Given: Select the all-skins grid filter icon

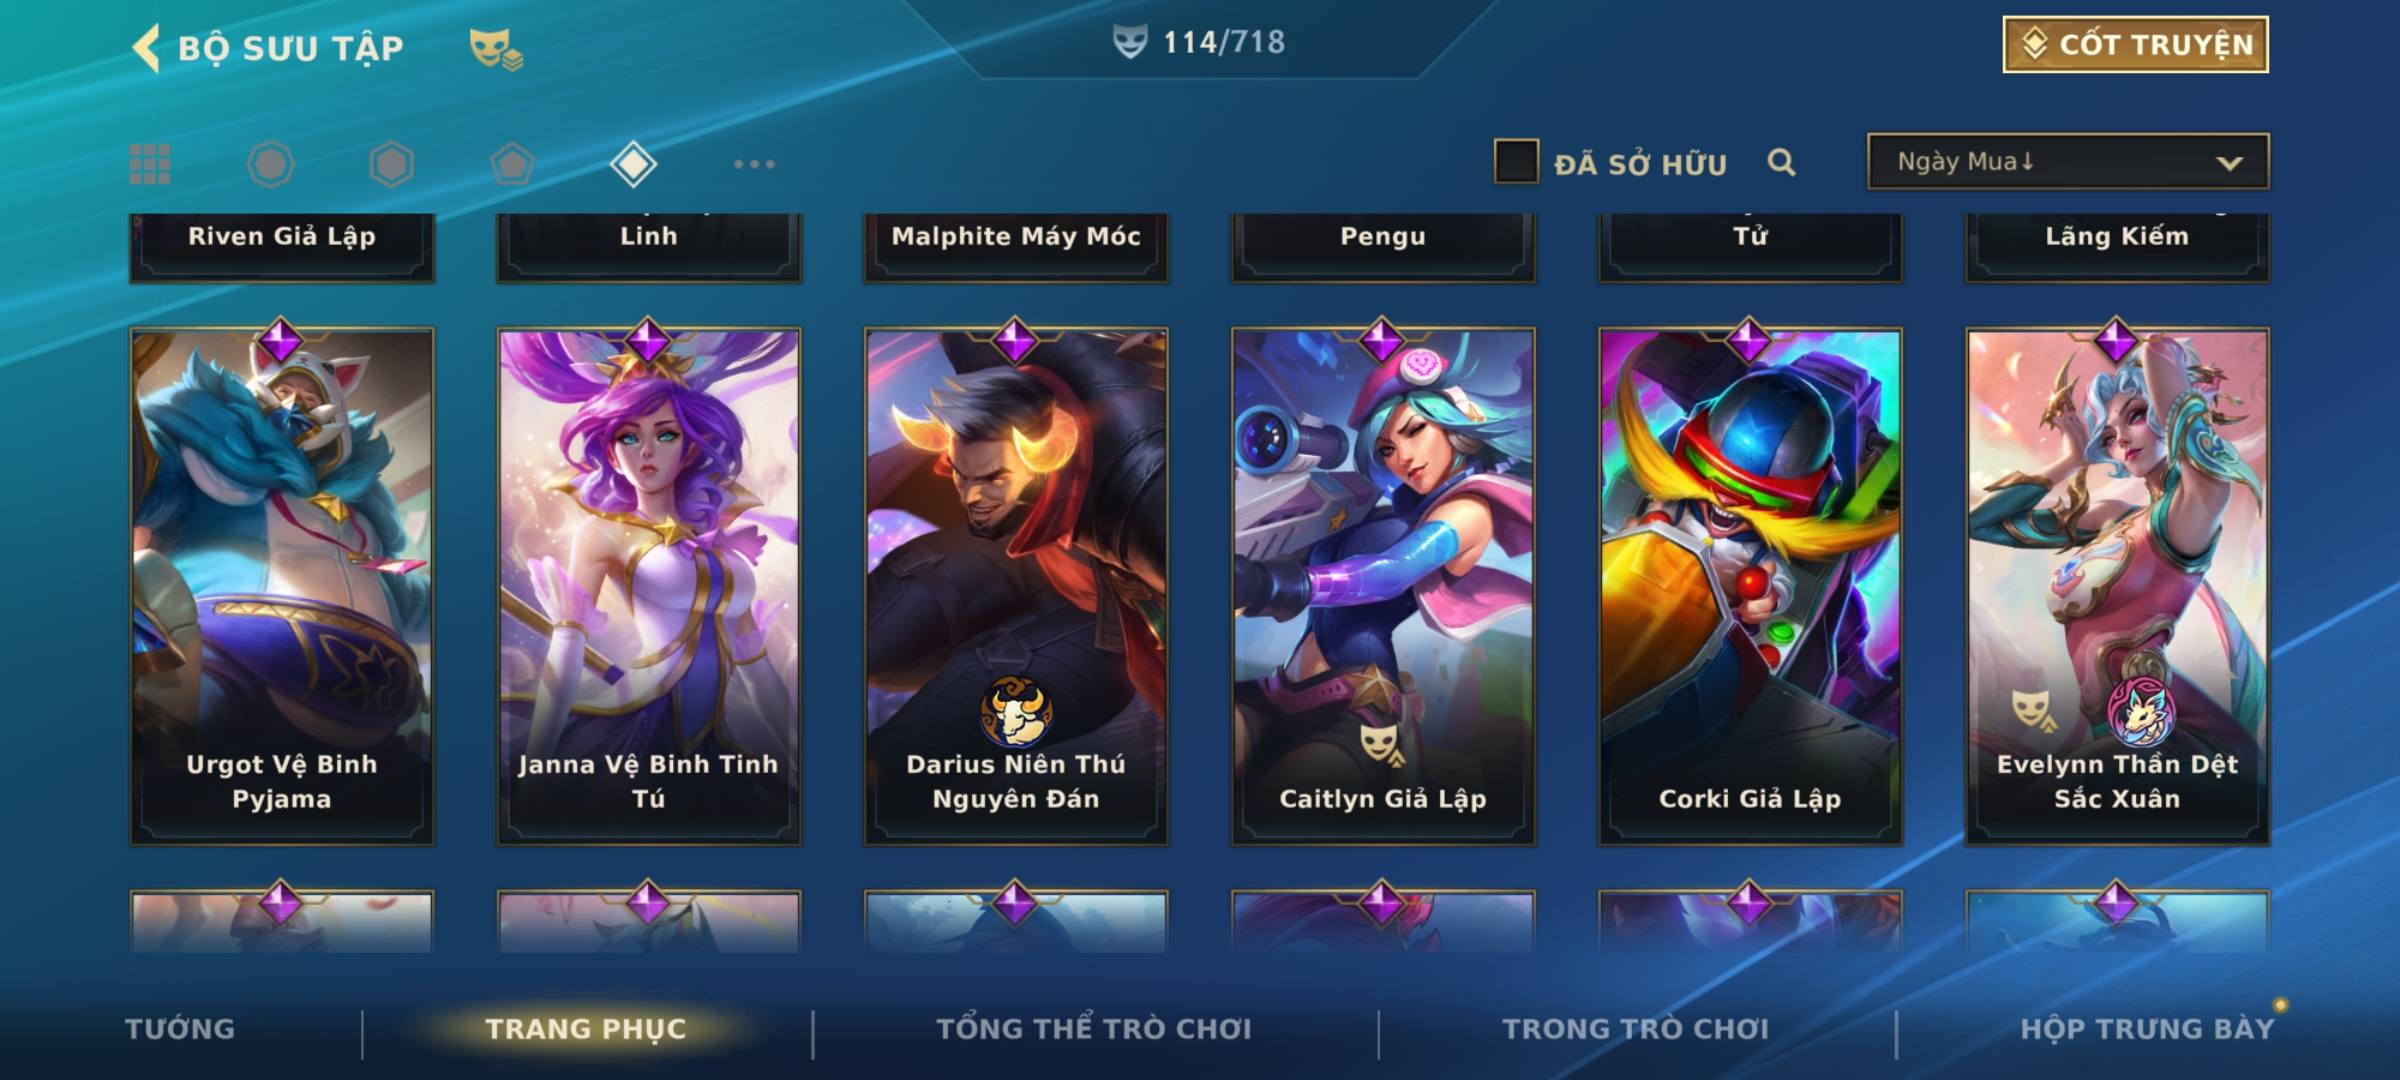Looking at the screenshot, I should 150,164.
